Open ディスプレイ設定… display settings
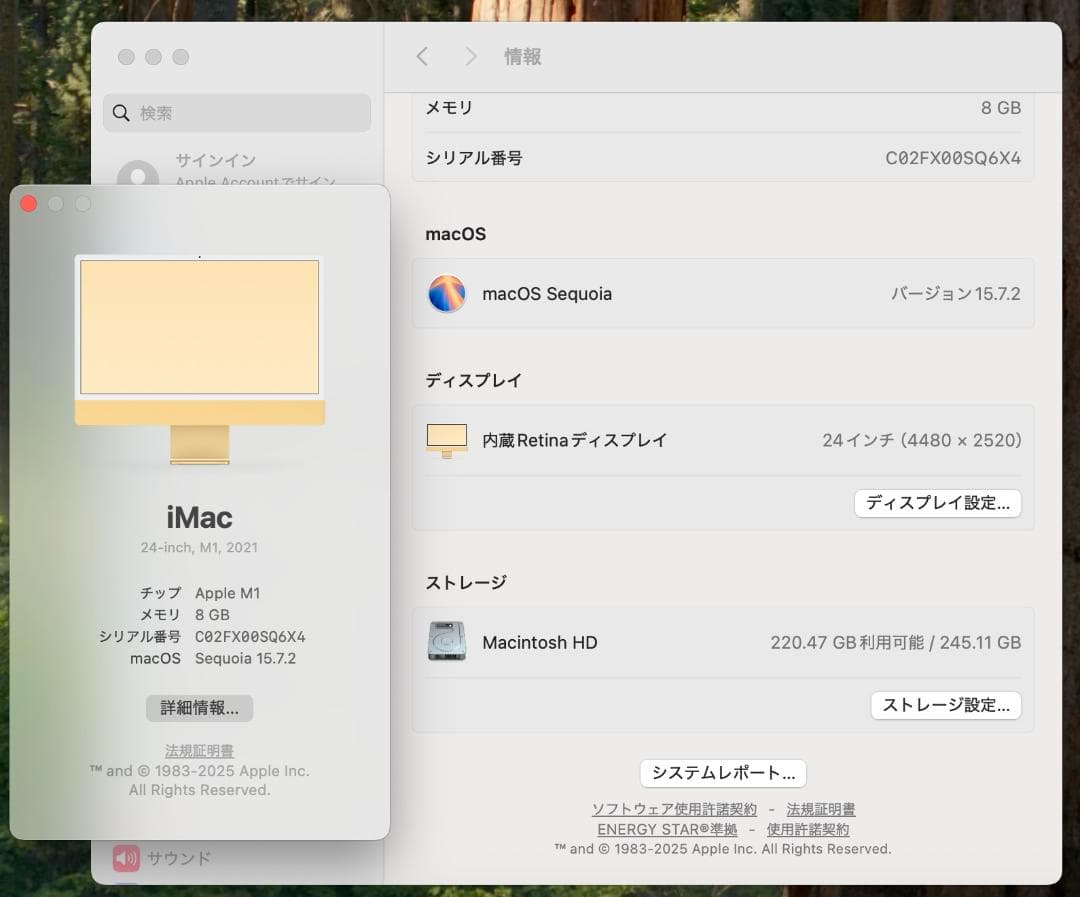Image resolution: width=1080 pixels, height=897 pixels. [937, 503]
